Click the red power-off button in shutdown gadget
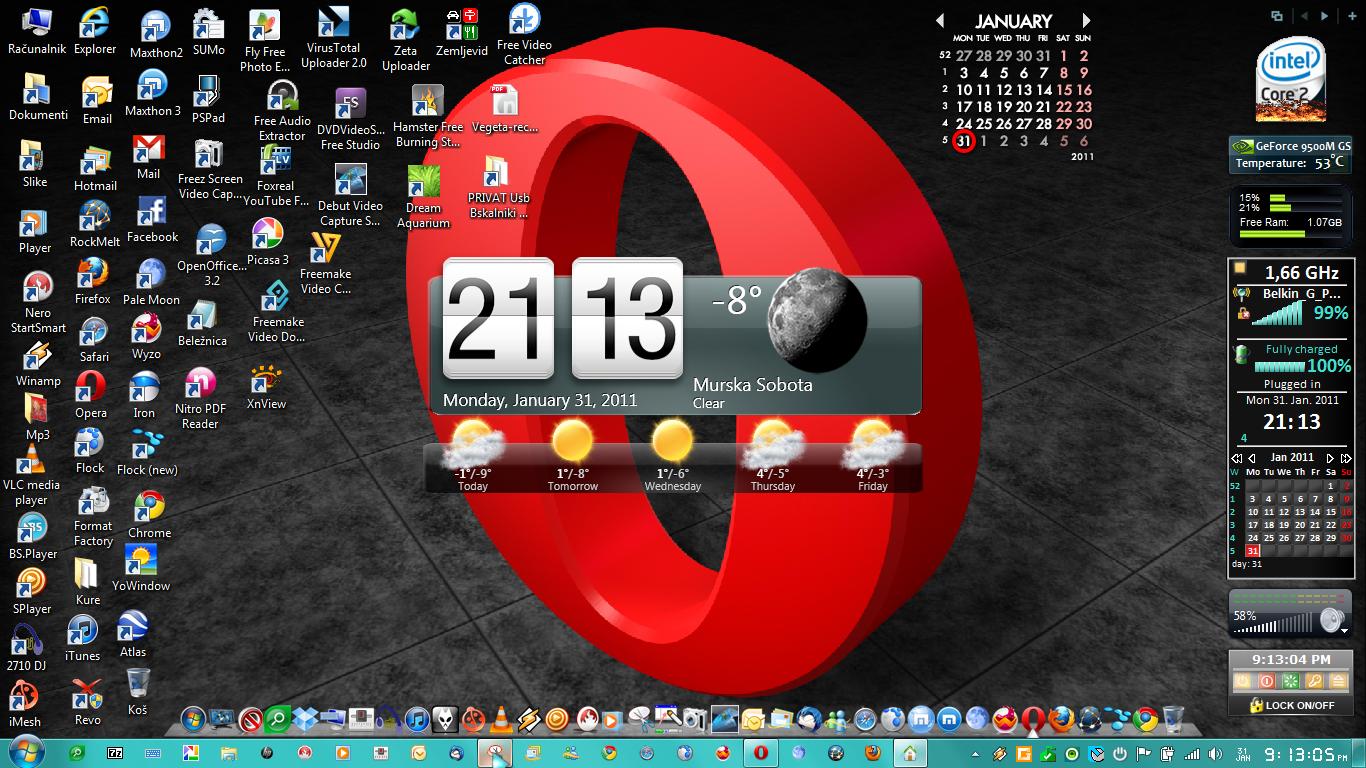This screenshot has width=1366, height=768. (x=1266, y=680)
